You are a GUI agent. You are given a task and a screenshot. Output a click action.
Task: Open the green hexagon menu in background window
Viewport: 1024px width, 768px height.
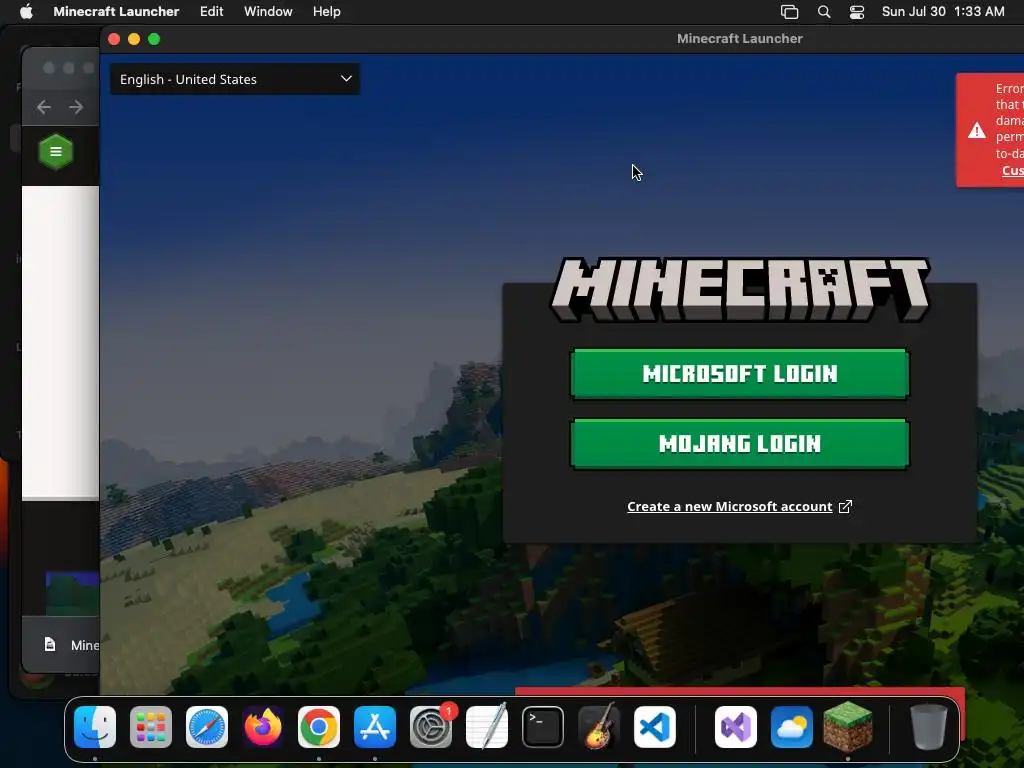point(56,152)
